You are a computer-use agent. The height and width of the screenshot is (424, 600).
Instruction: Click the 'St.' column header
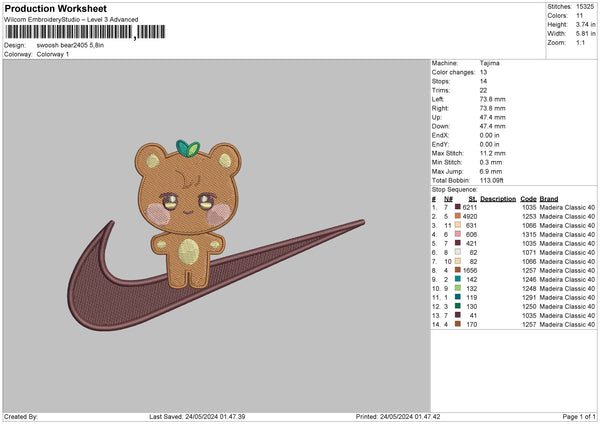point(473,199)
